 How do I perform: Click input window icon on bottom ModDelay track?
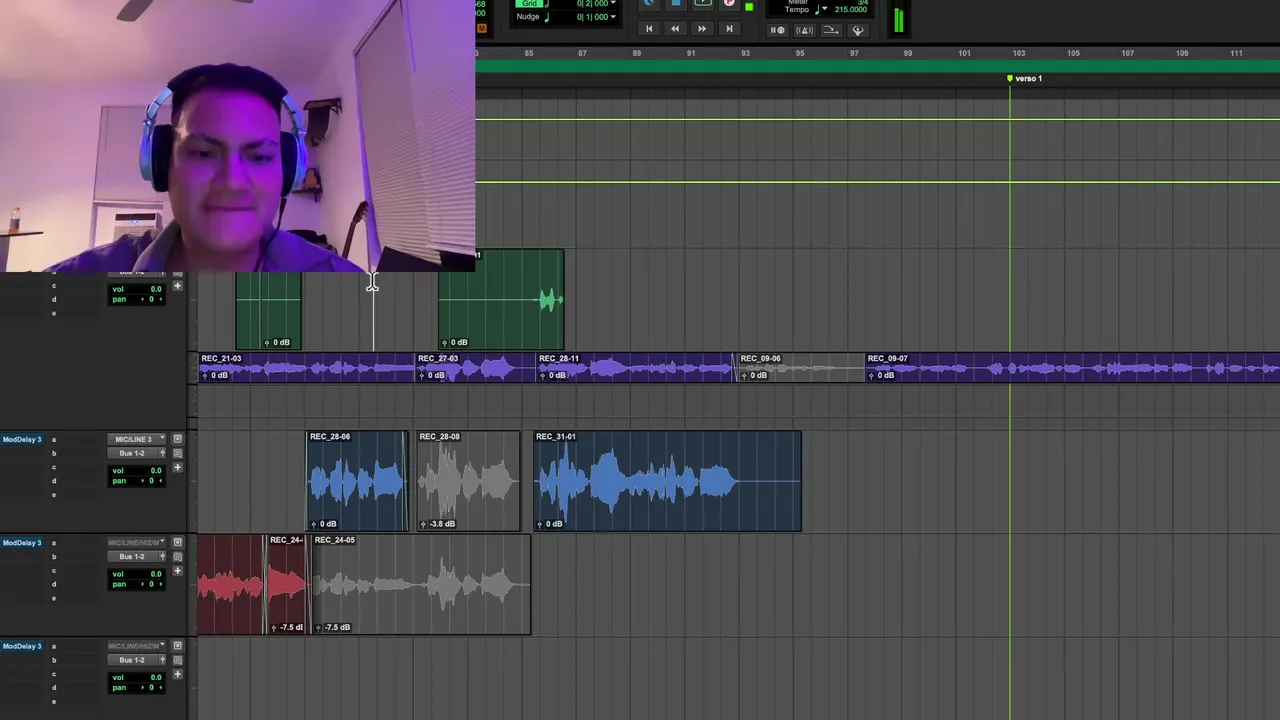click(x=177, y=646)
